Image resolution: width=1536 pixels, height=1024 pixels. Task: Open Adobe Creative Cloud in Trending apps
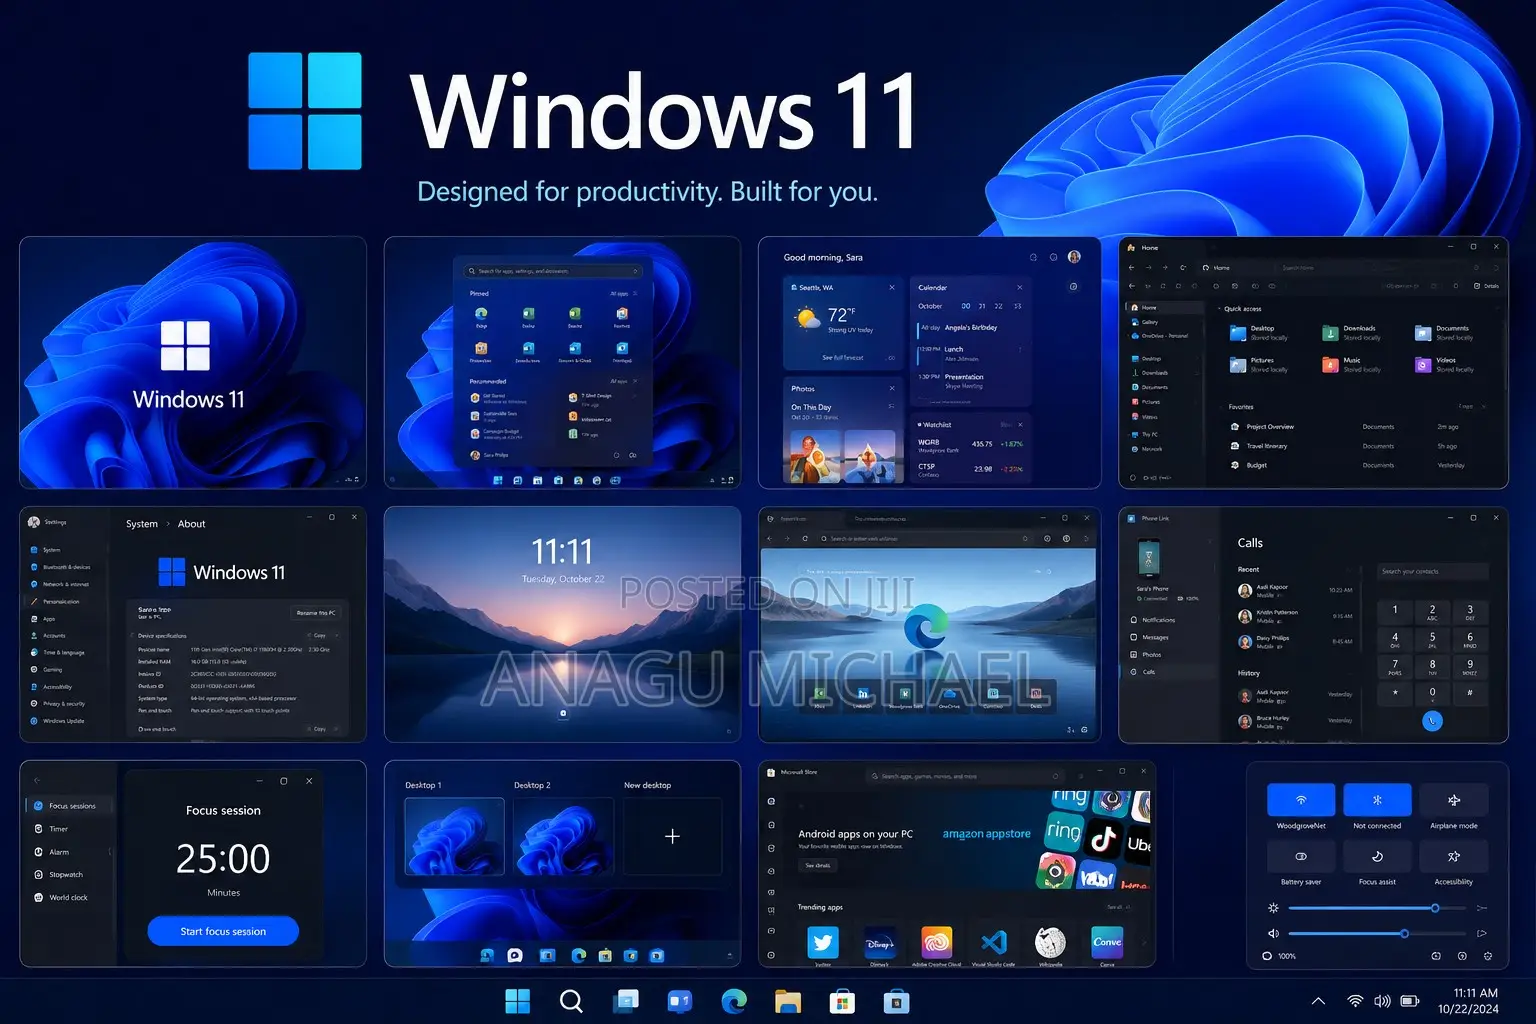coord(936,942)
